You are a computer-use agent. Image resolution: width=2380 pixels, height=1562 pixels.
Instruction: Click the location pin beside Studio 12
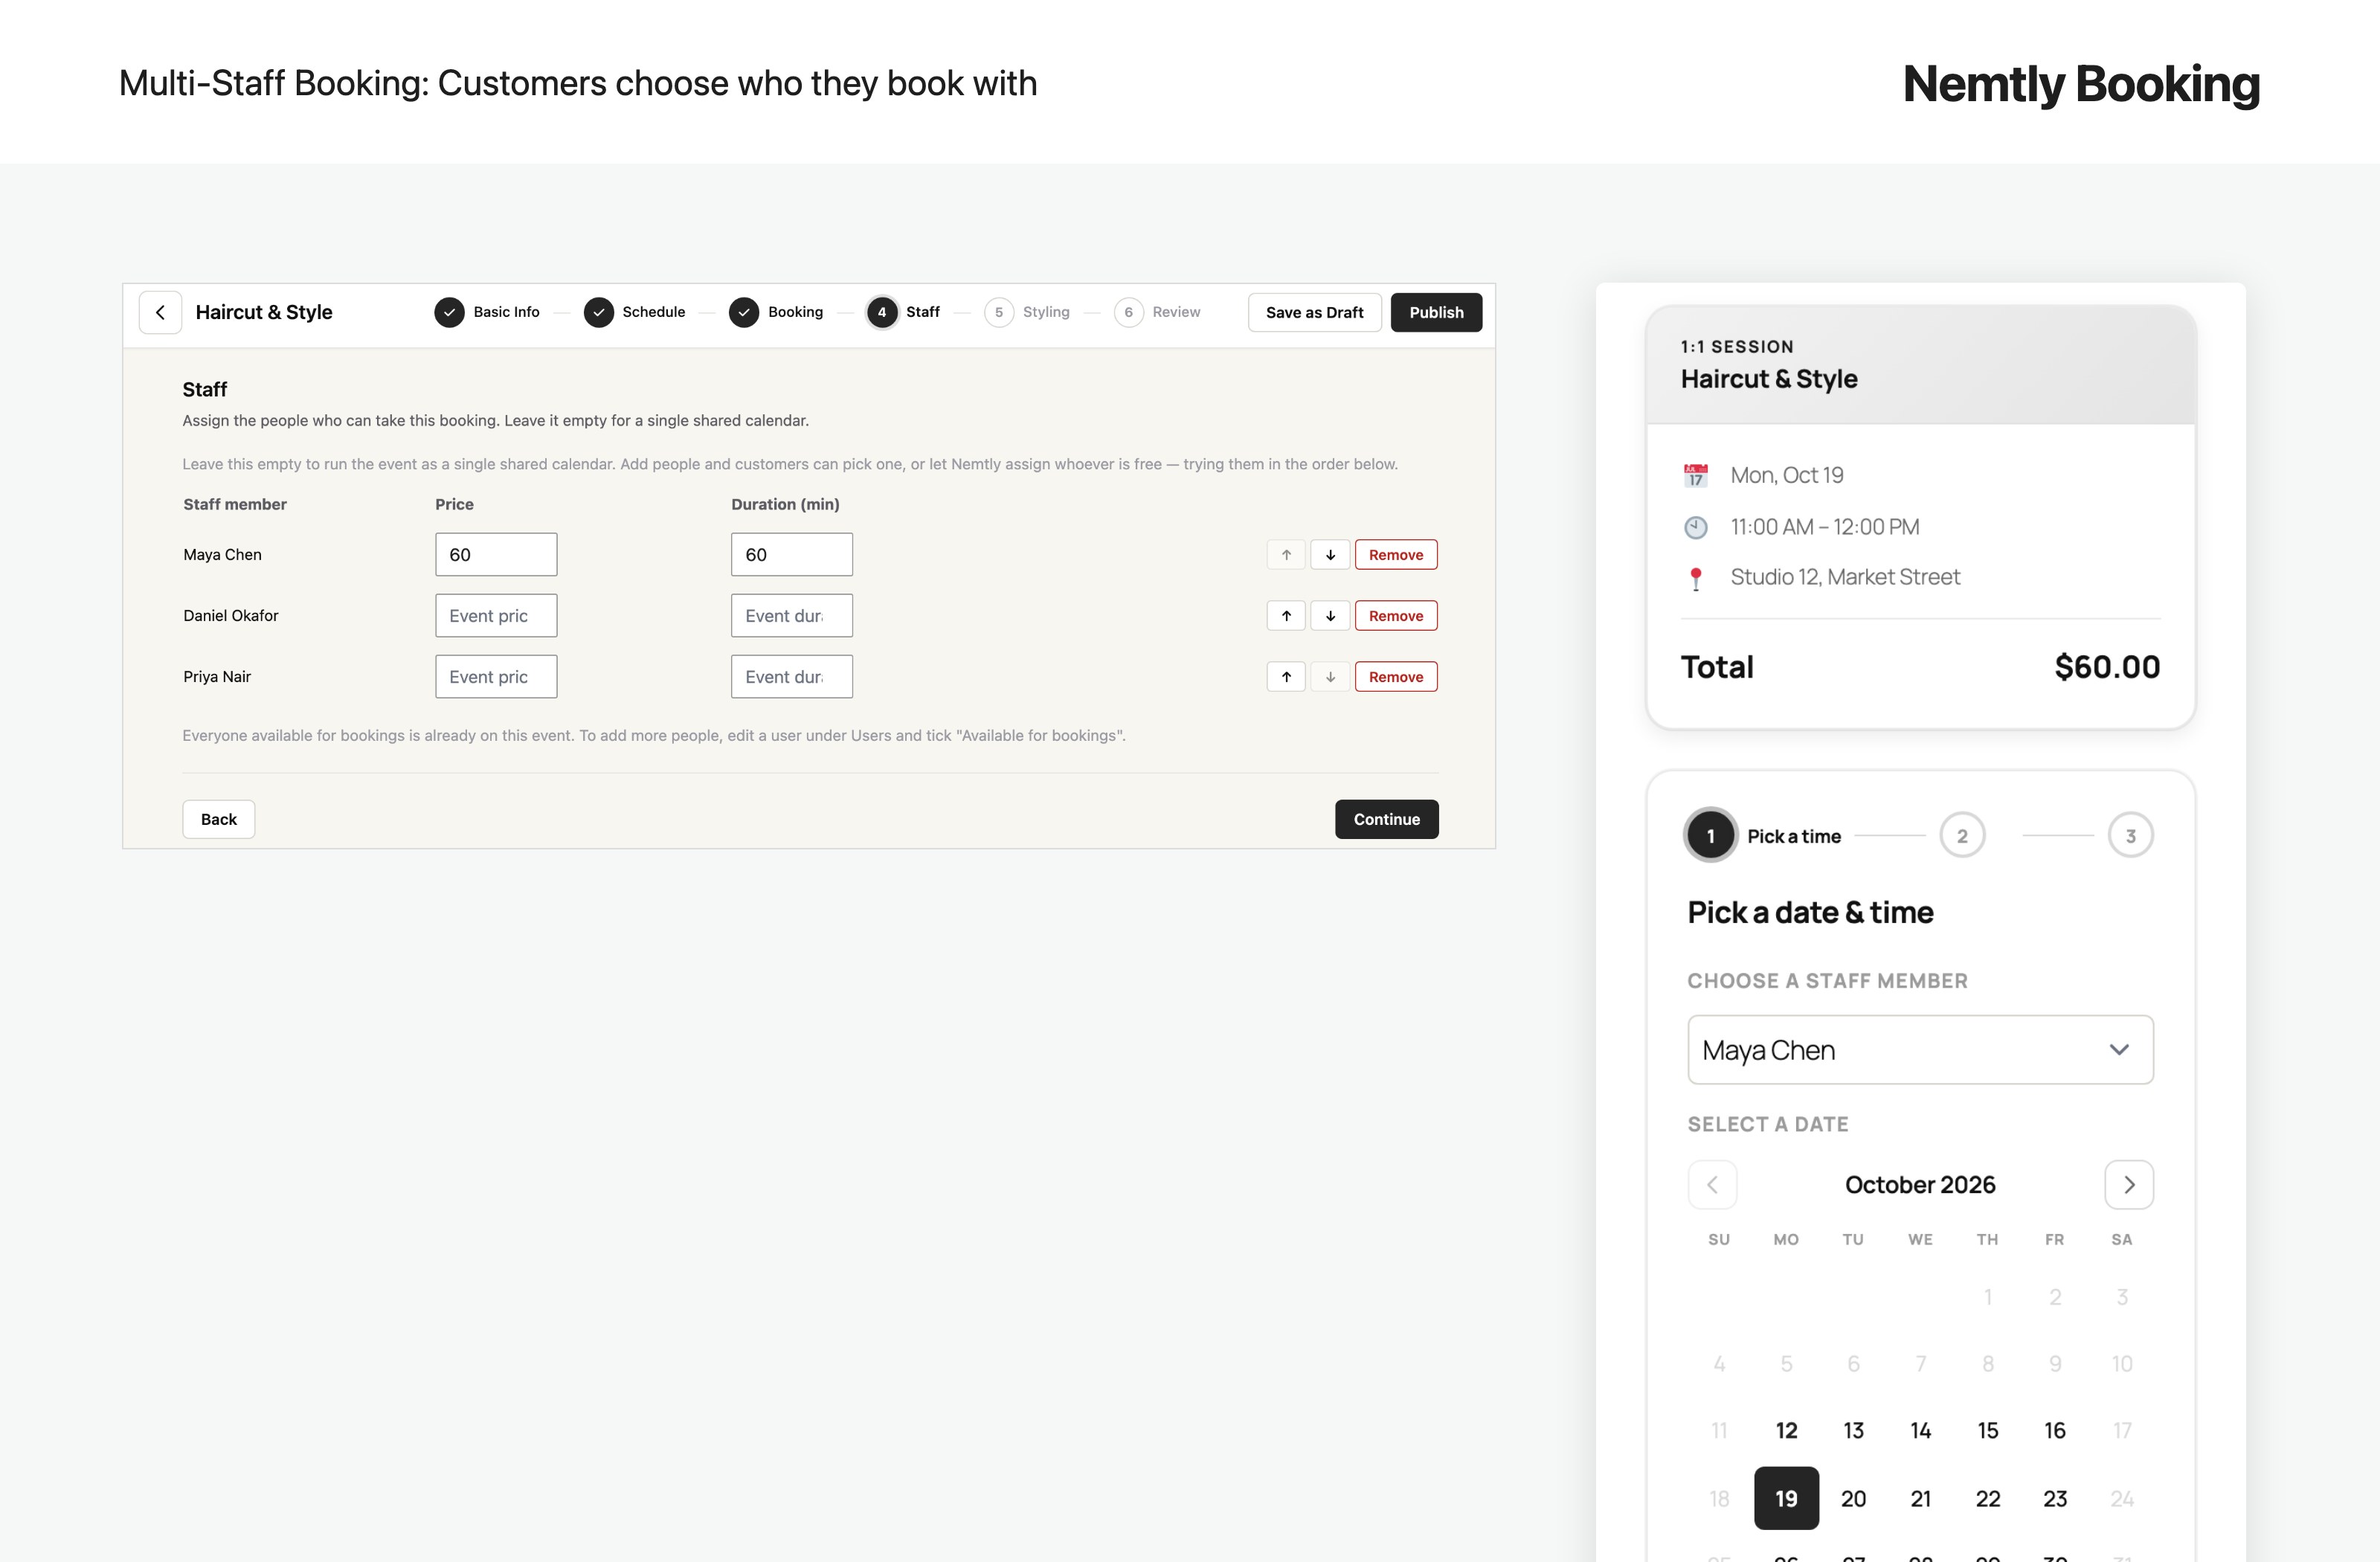point(1696,578)
